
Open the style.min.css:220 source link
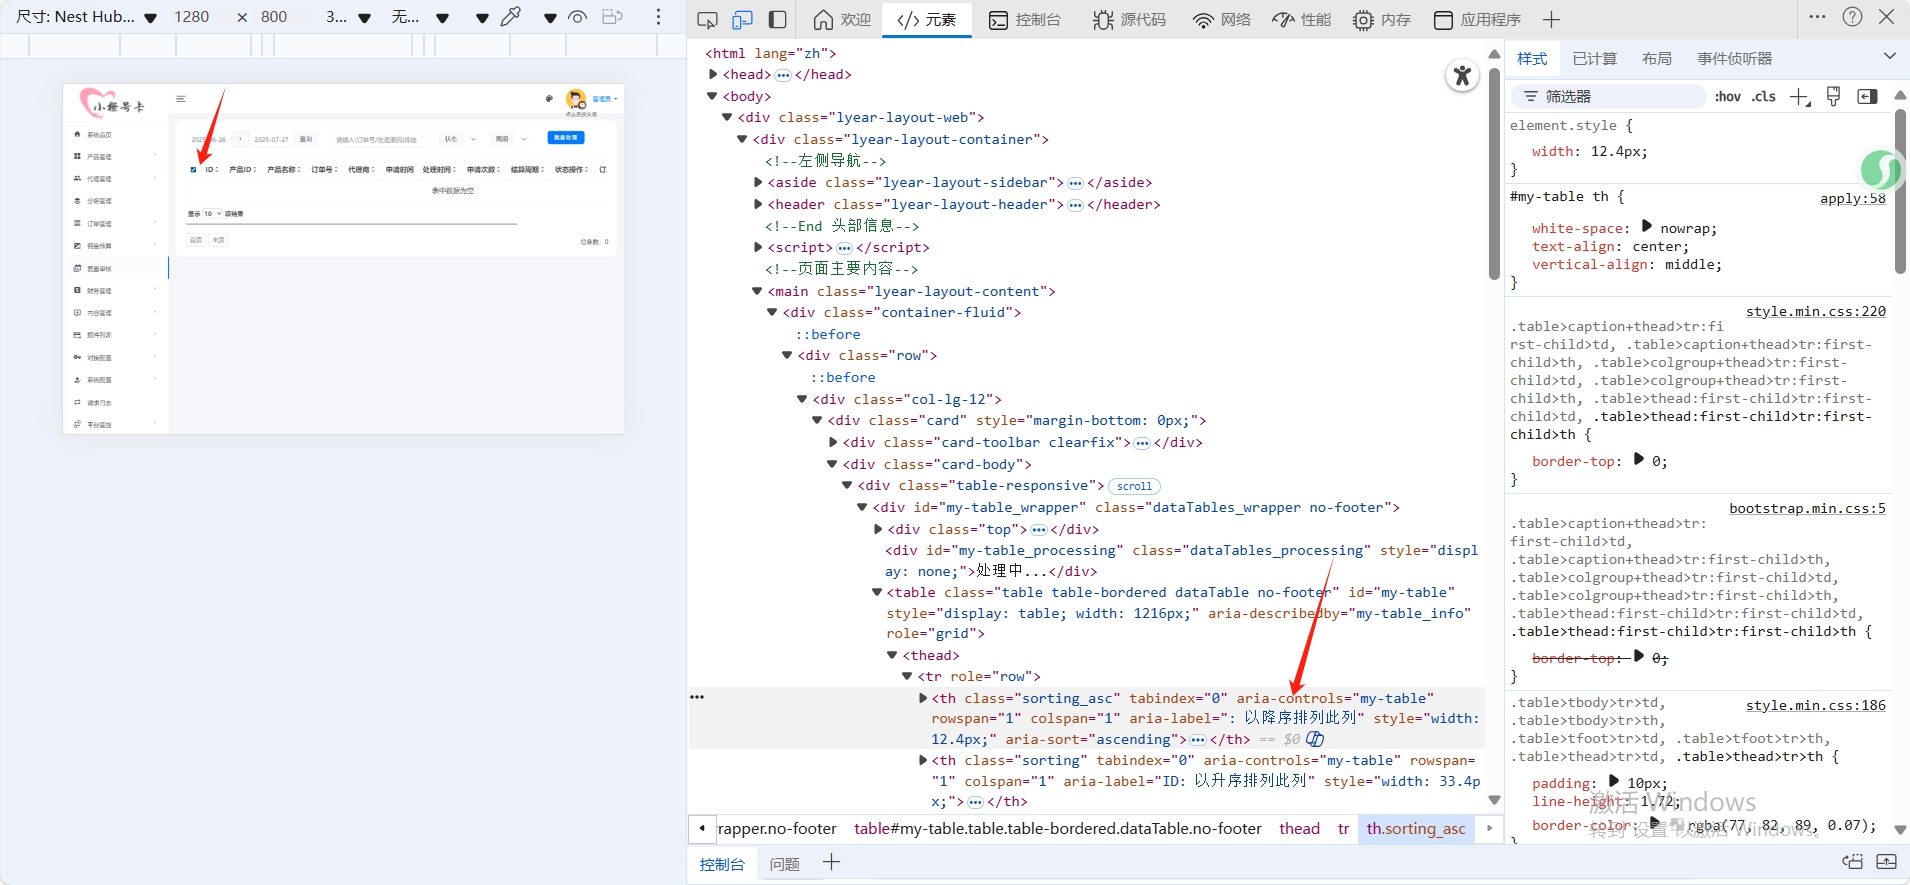[1815, 311]
